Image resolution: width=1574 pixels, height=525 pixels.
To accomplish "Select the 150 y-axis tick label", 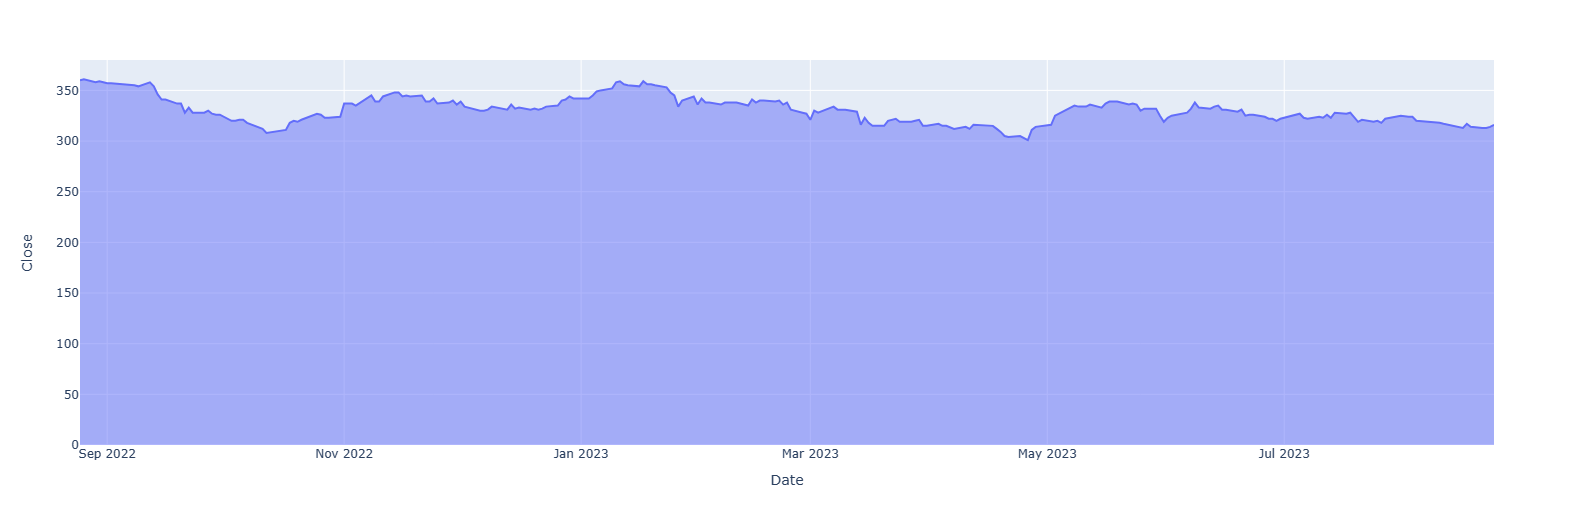I will tap(67, 293).
